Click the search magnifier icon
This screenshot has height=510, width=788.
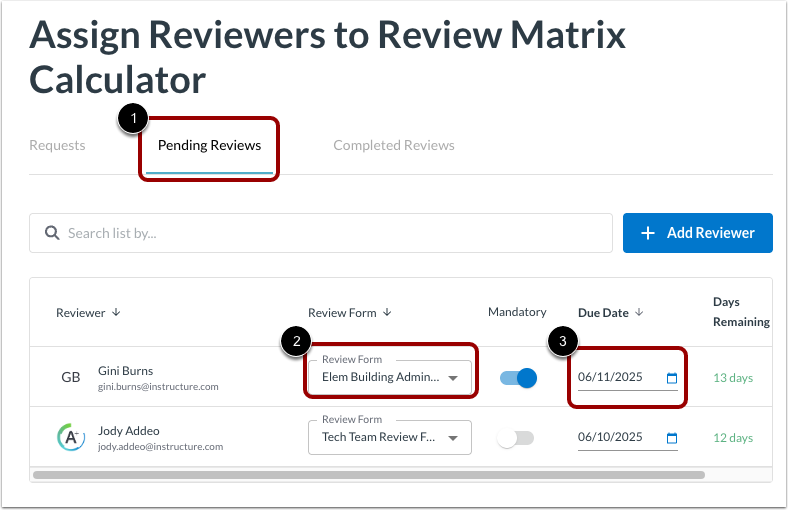pos(52,233)
